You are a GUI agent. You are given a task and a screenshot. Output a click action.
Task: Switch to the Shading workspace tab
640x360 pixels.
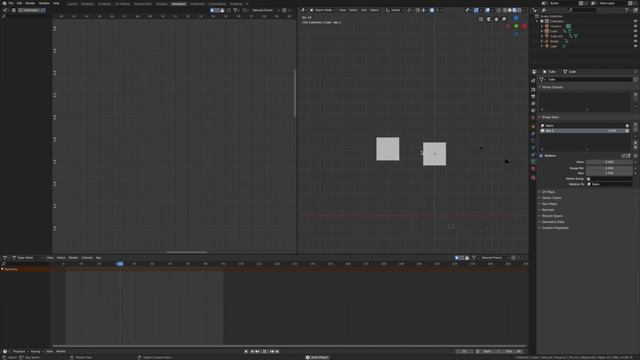tap(162, 4)
